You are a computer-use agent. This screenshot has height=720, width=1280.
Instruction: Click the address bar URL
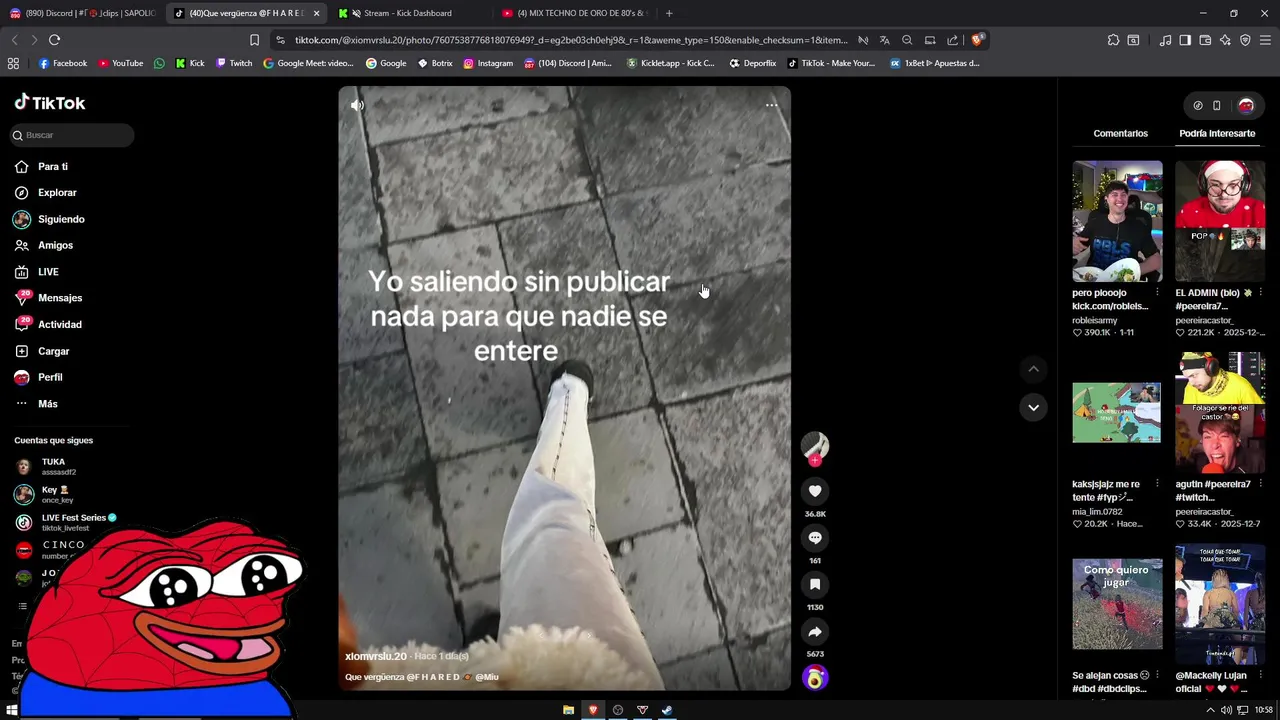571,40
